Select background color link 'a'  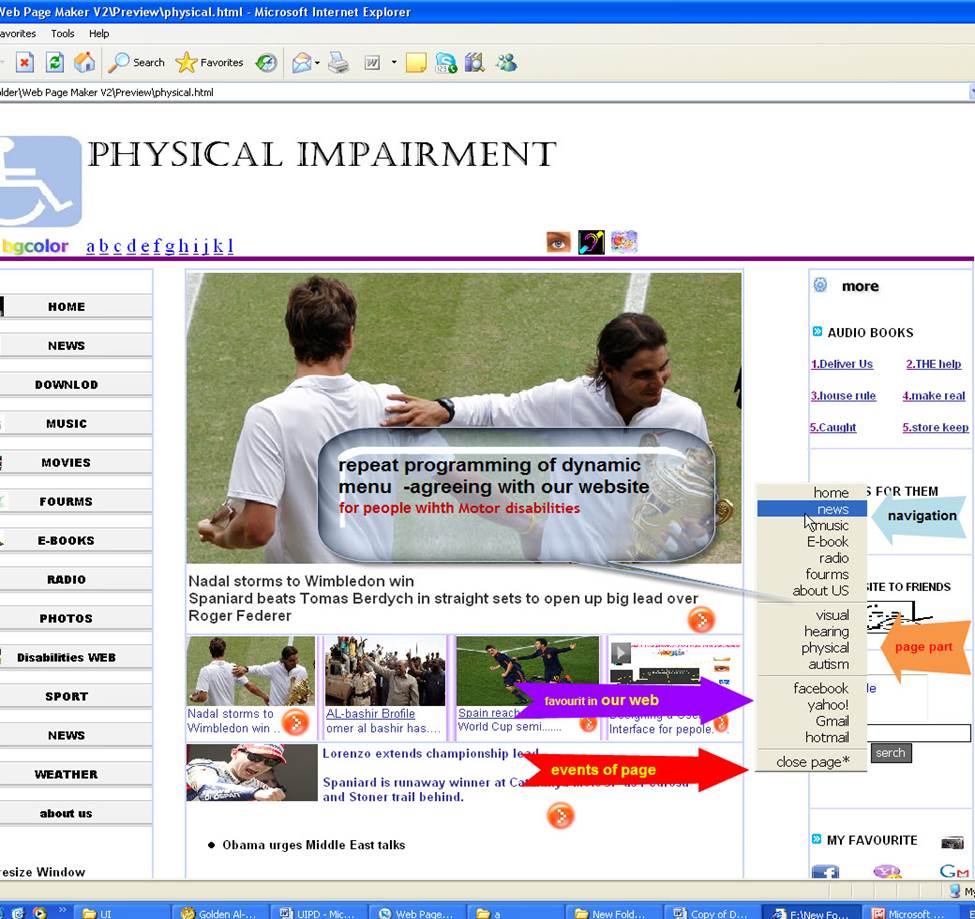tap(91, 246)
